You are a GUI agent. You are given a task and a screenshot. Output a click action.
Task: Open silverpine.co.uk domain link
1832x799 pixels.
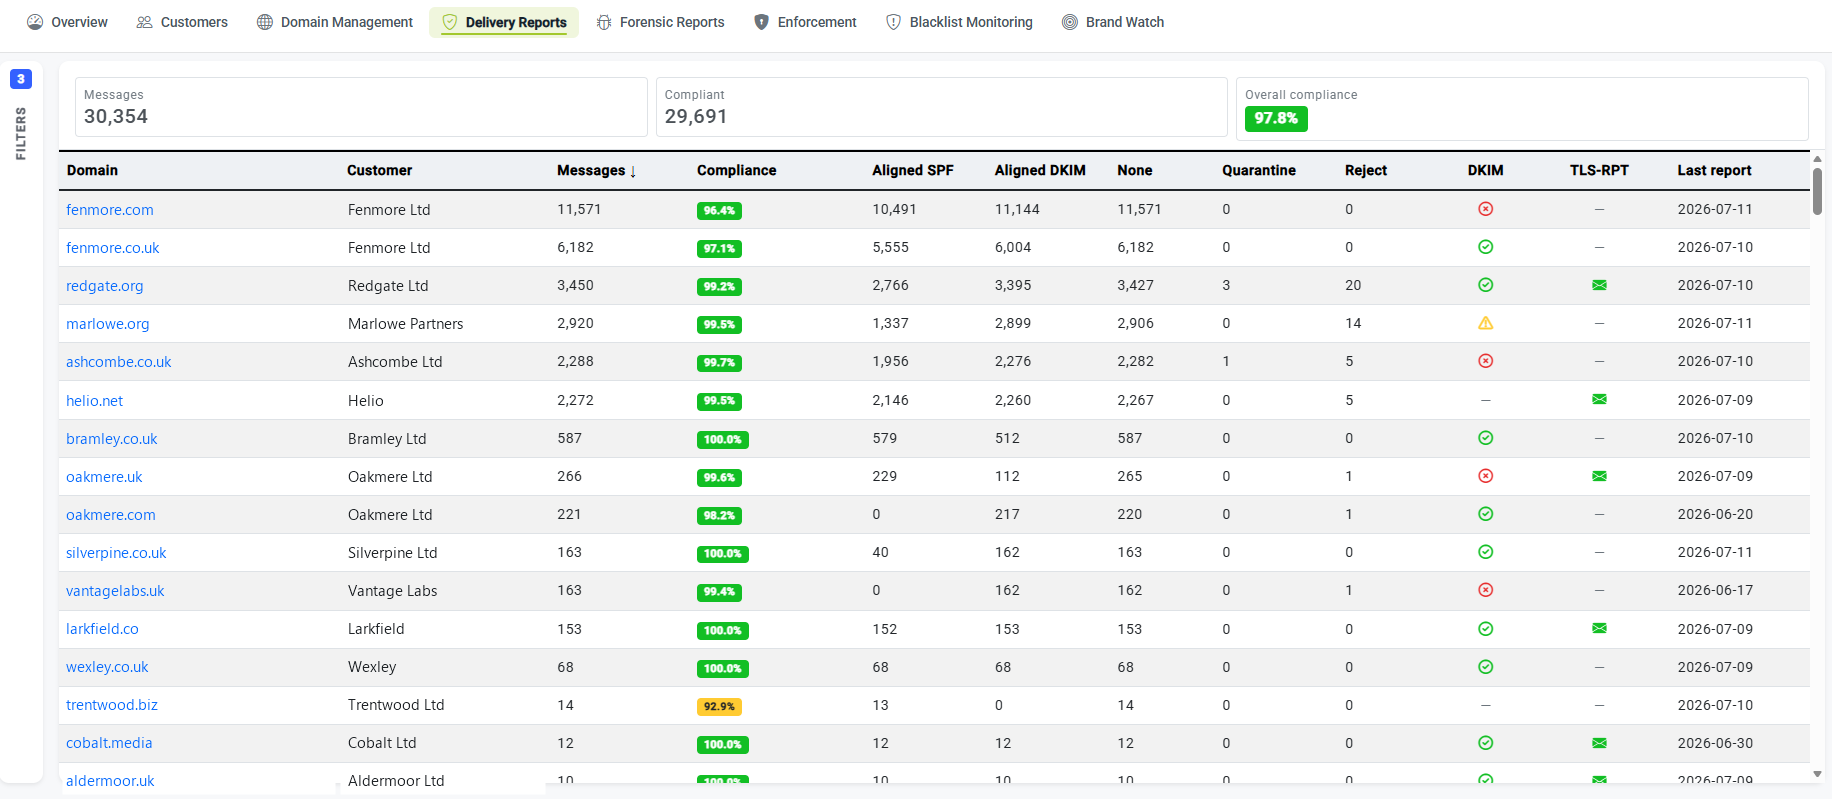click(x=116, y=553)
